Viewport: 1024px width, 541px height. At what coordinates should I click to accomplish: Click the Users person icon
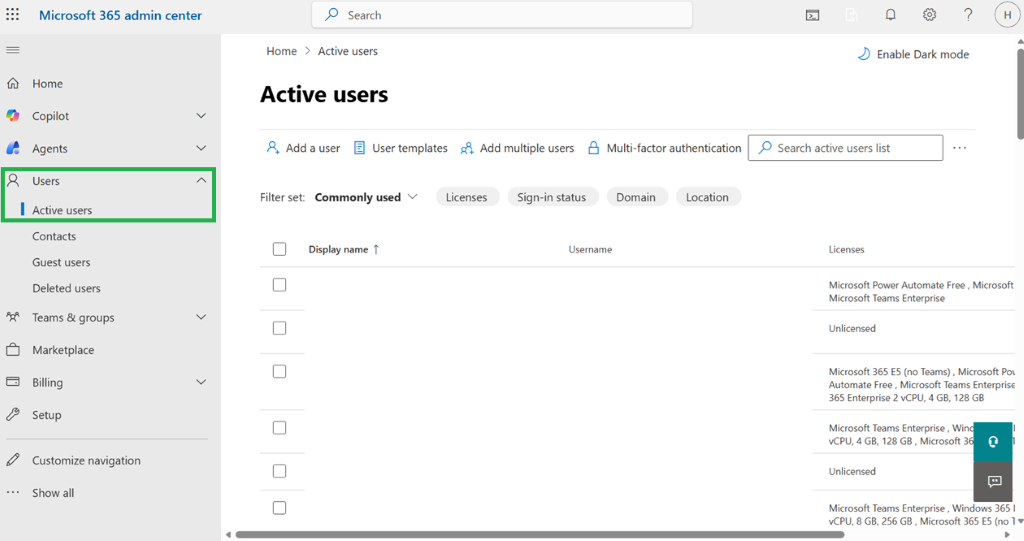coord(12,180)
